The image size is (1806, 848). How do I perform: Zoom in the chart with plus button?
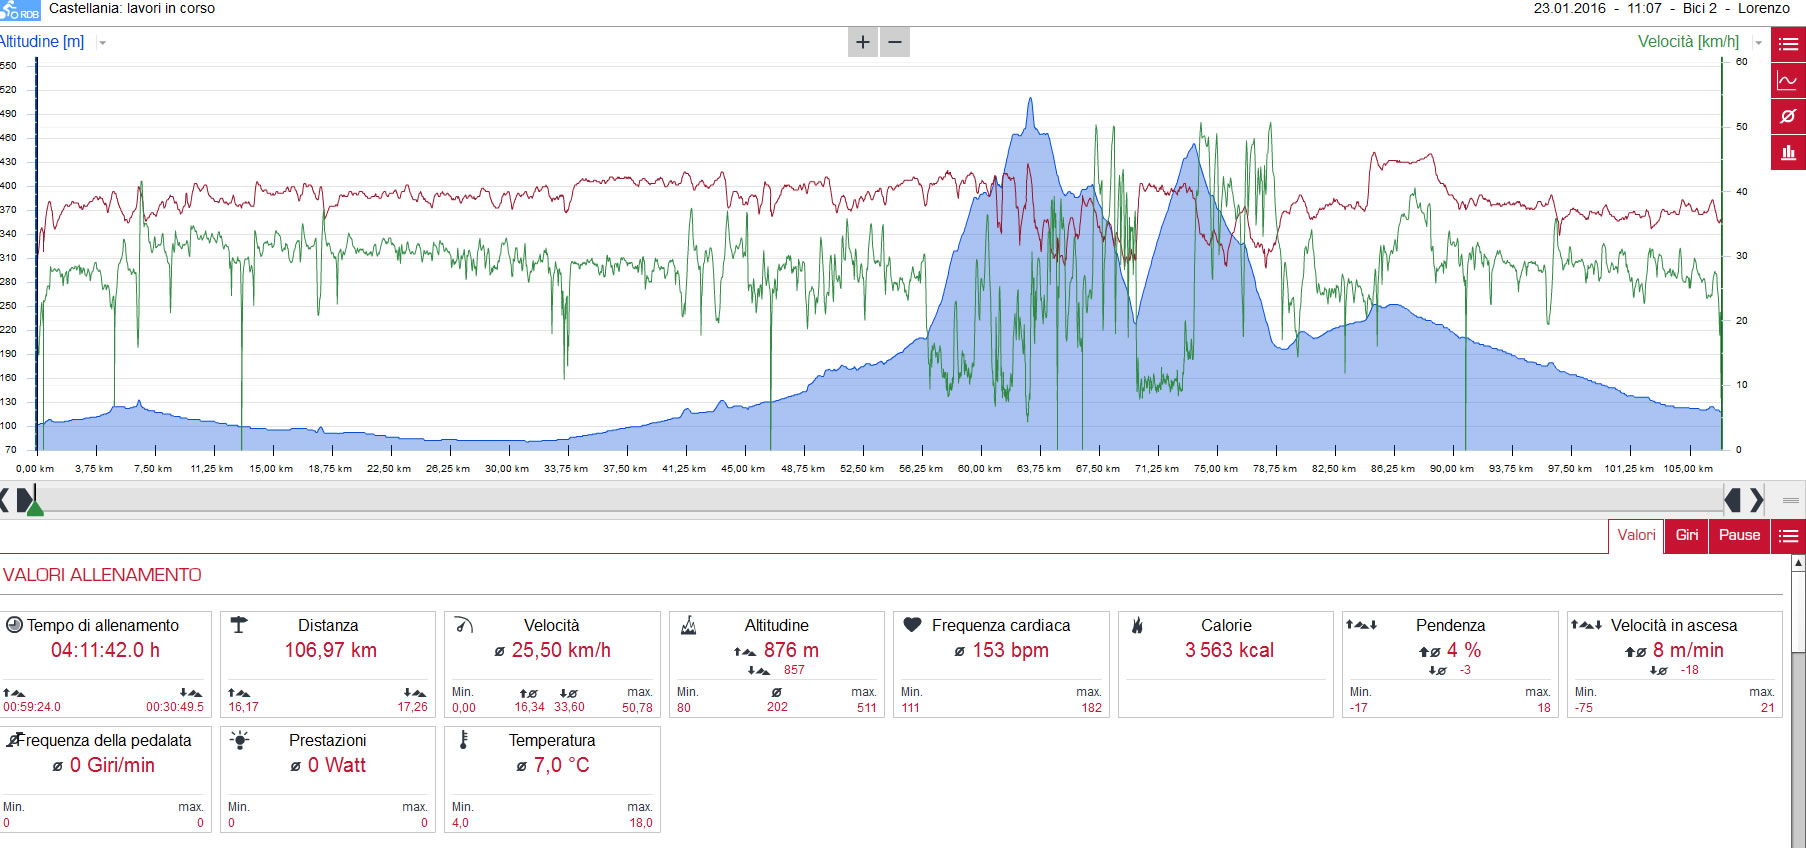[863, 42]
